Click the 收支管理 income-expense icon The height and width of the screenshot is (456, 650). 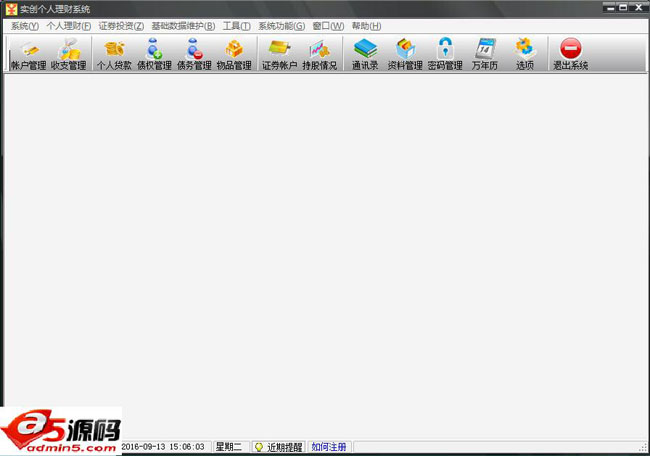click(x=69, y=54)
